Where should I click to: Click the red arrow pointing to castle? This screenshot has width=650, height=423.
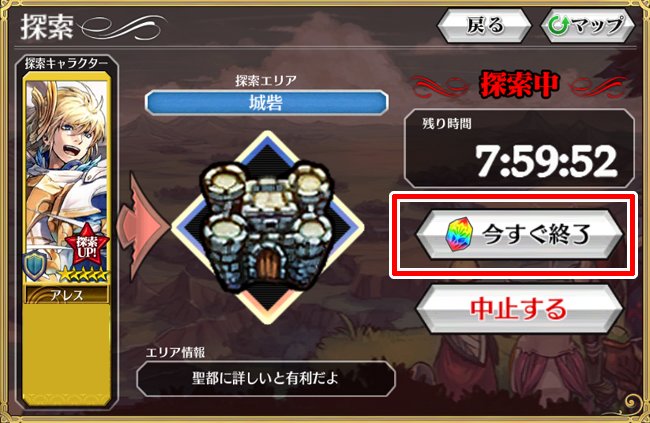143,227
